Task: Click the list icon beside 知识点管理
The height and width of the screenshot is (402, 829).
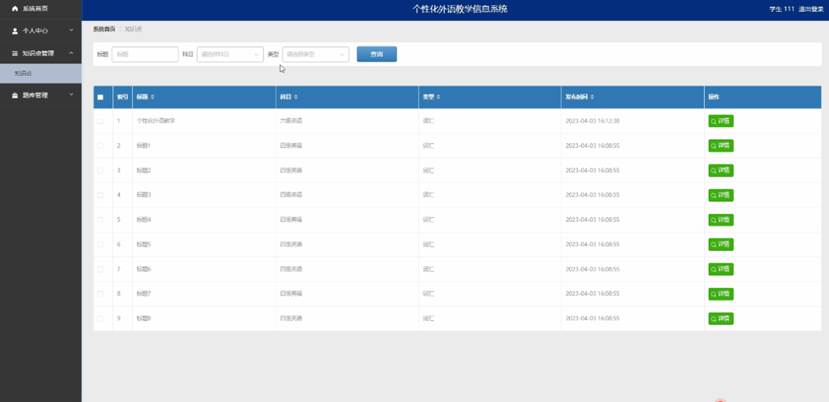Action: (x=15, y=53)
